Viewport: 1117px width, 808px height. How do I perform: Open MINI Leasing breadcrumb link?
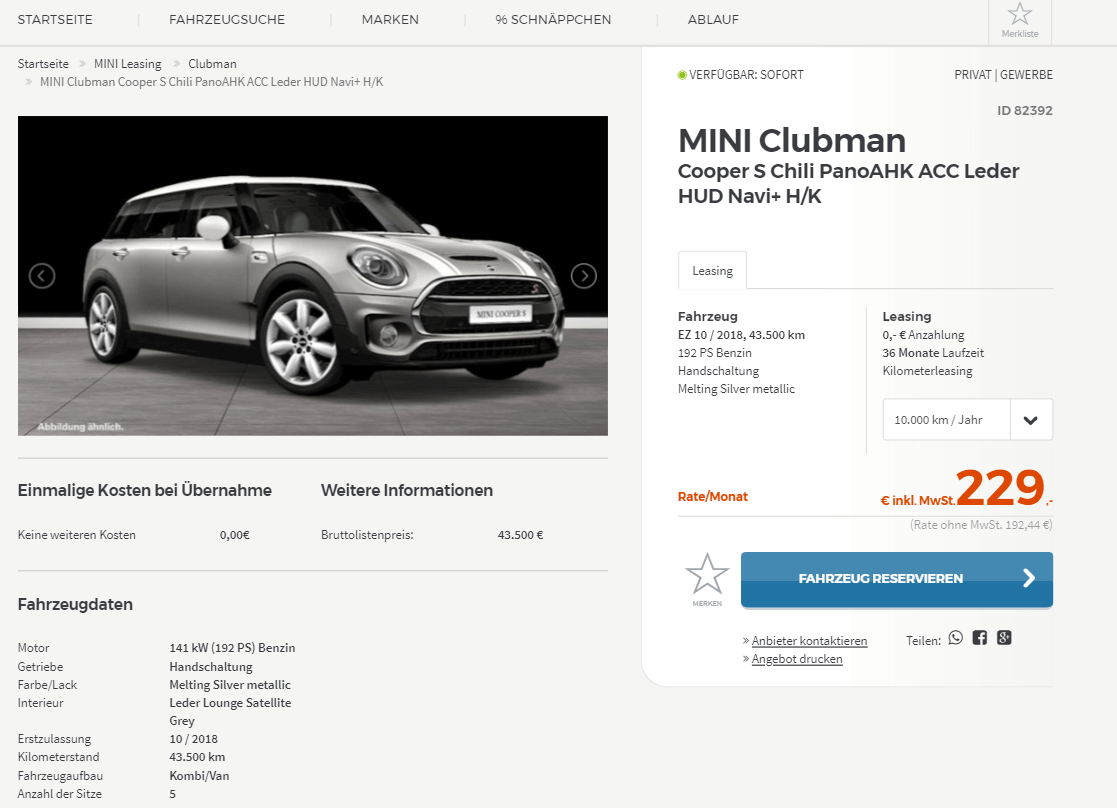pyautogui.click(x=128, y=64)
